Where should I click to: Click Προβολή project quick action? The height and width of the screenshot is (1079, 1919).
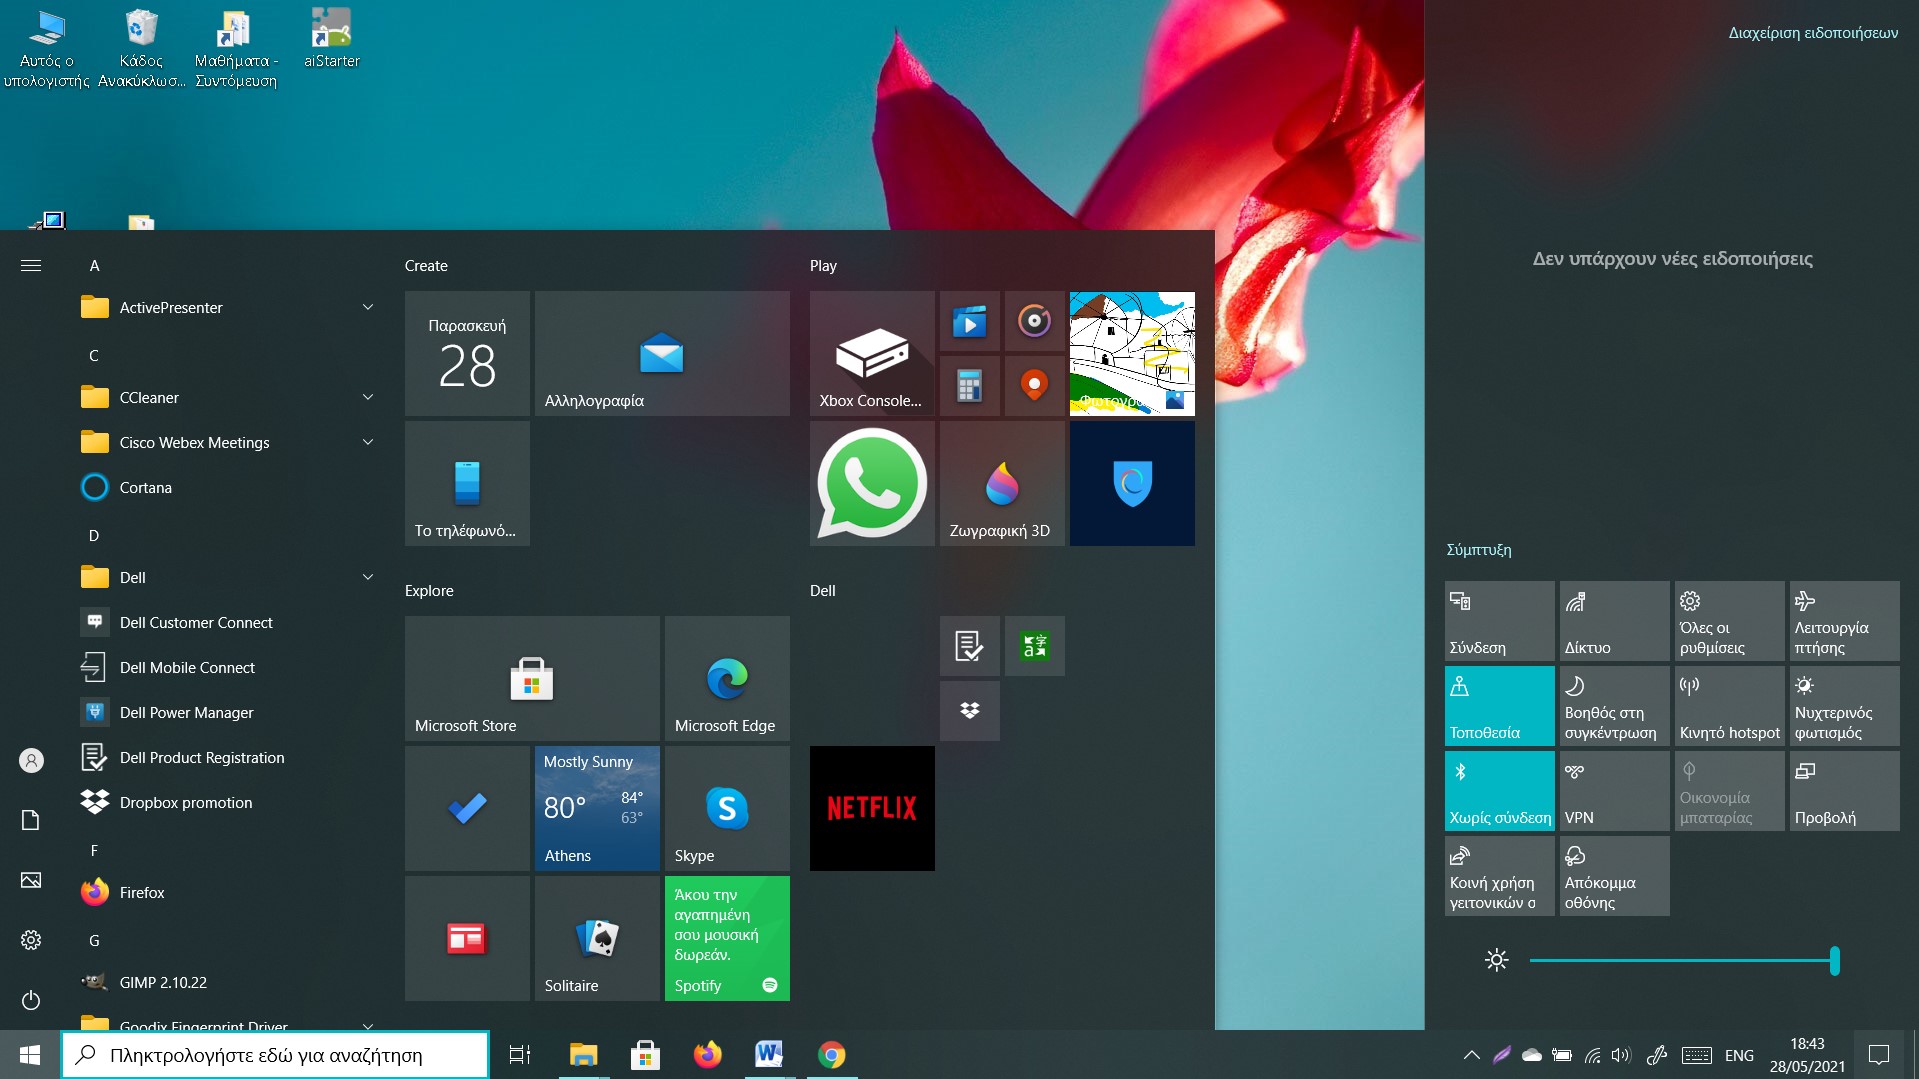point(1844,791)
